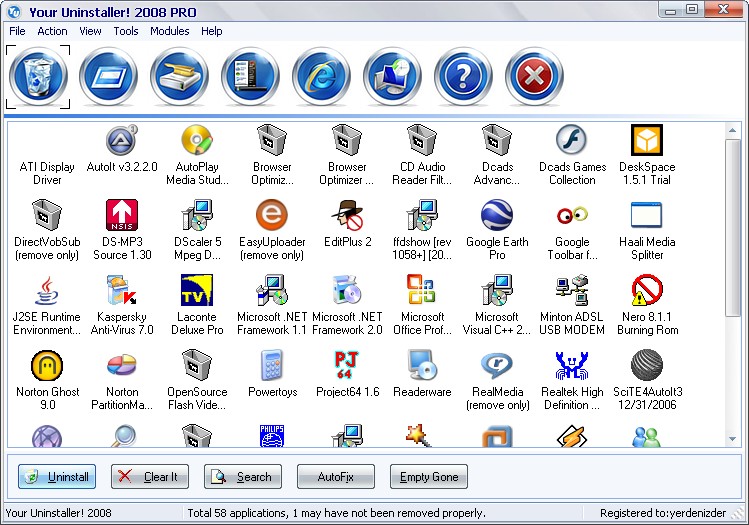The image size is (749, 525).
Task: Click the AutoFix button
Action: click(336, 477)
